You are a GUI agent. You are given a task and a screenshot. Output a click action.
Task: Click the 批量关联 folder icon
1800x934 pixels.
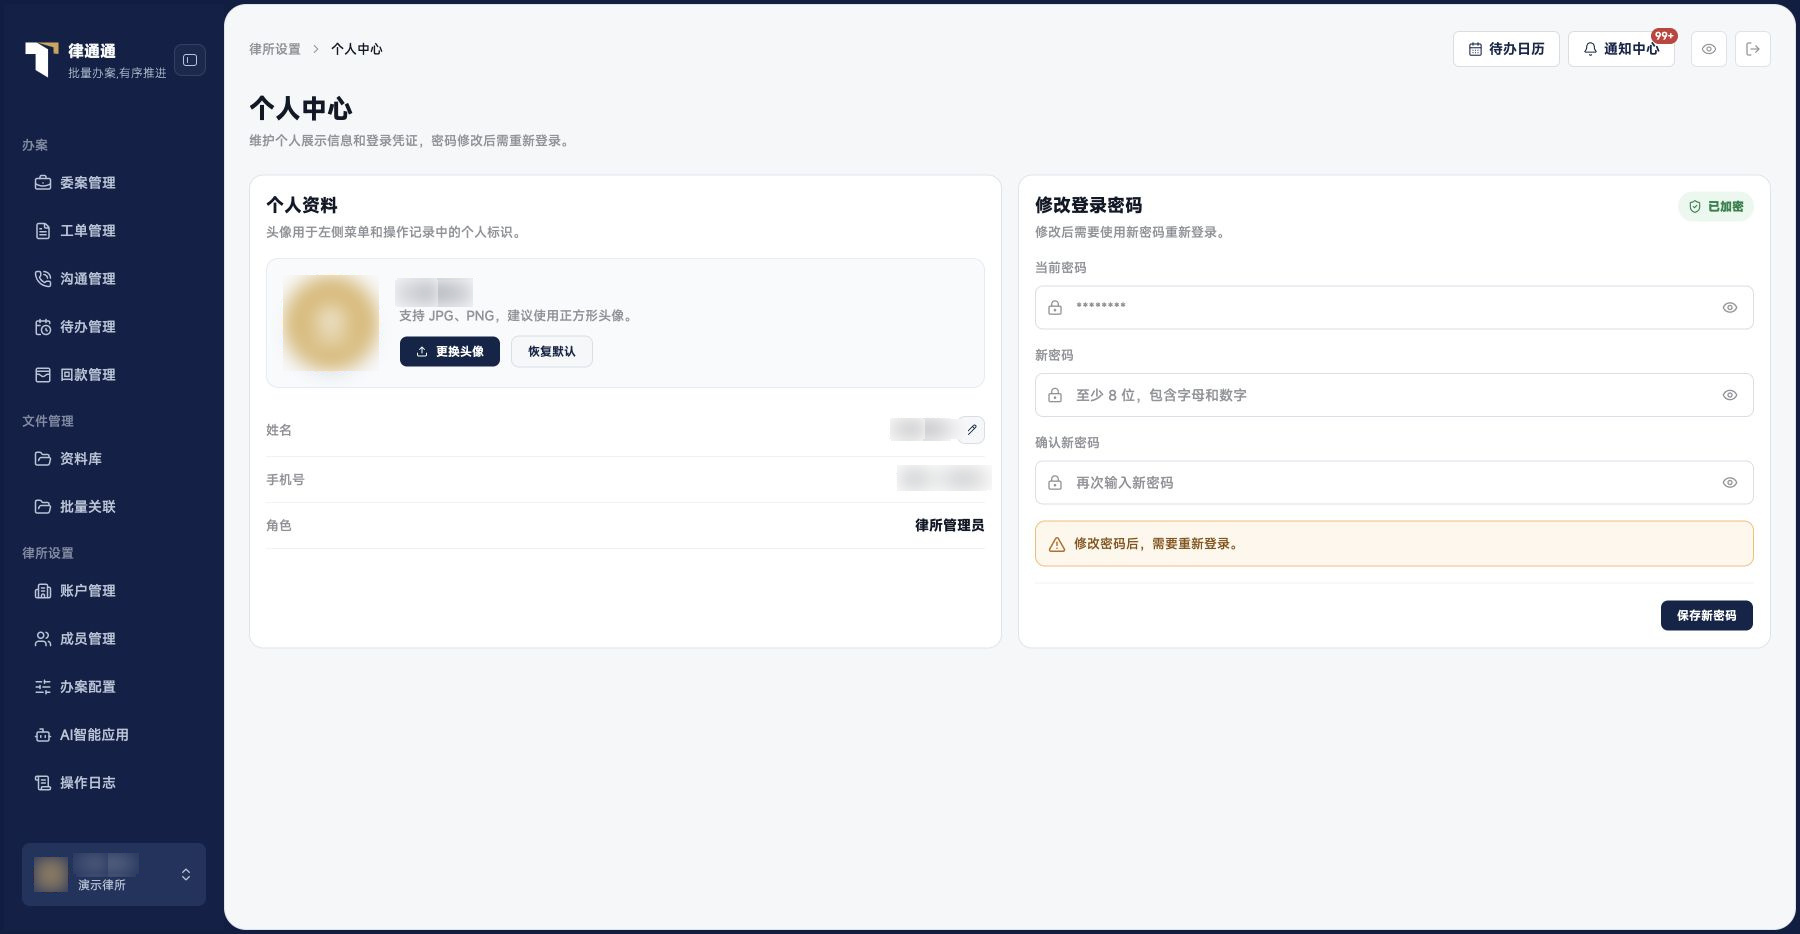click(x=43, y=507)
